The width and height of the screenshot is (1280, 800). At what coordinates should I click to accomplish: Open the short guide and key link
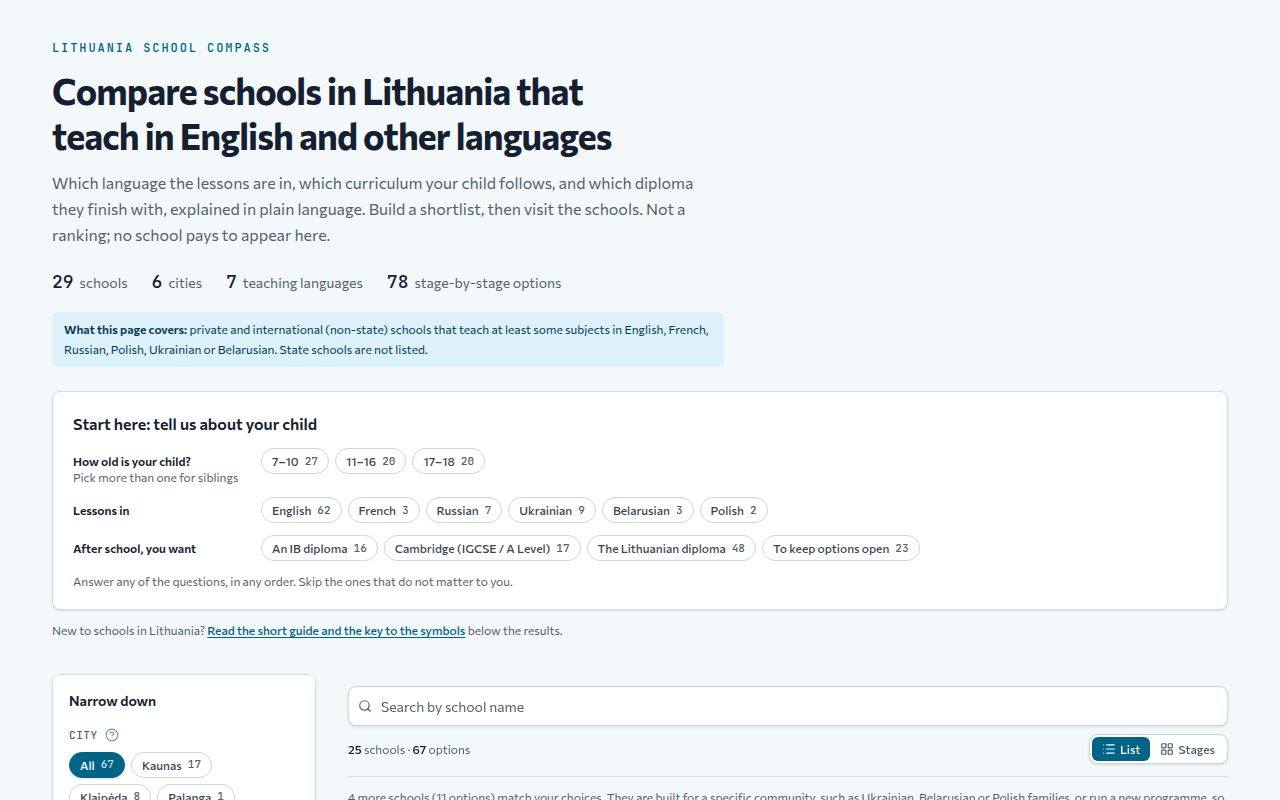336,631
